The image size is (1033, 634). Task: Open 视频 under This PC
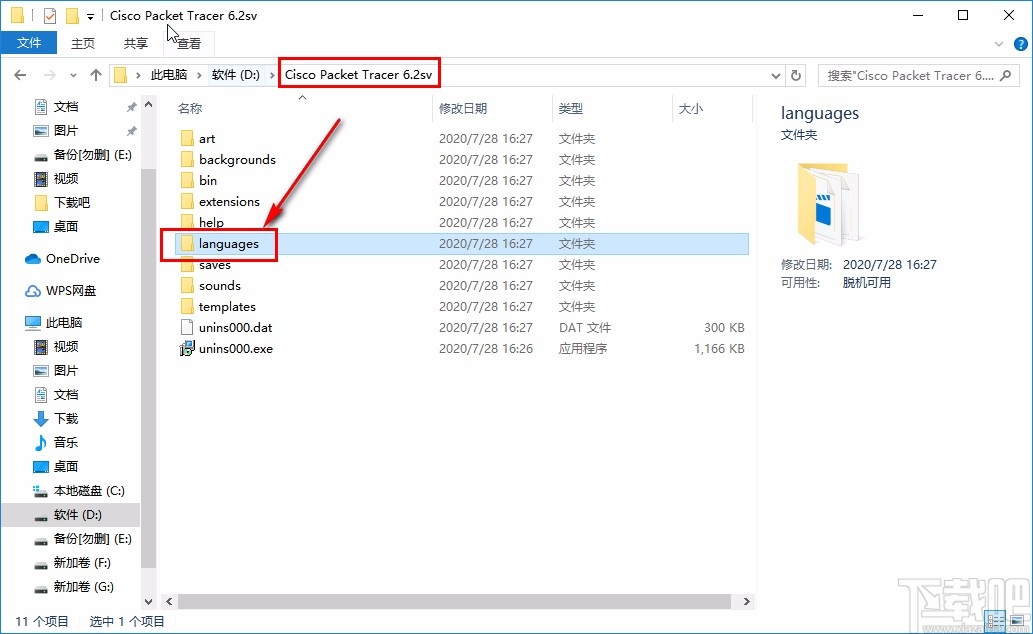[x=55, y=347]
